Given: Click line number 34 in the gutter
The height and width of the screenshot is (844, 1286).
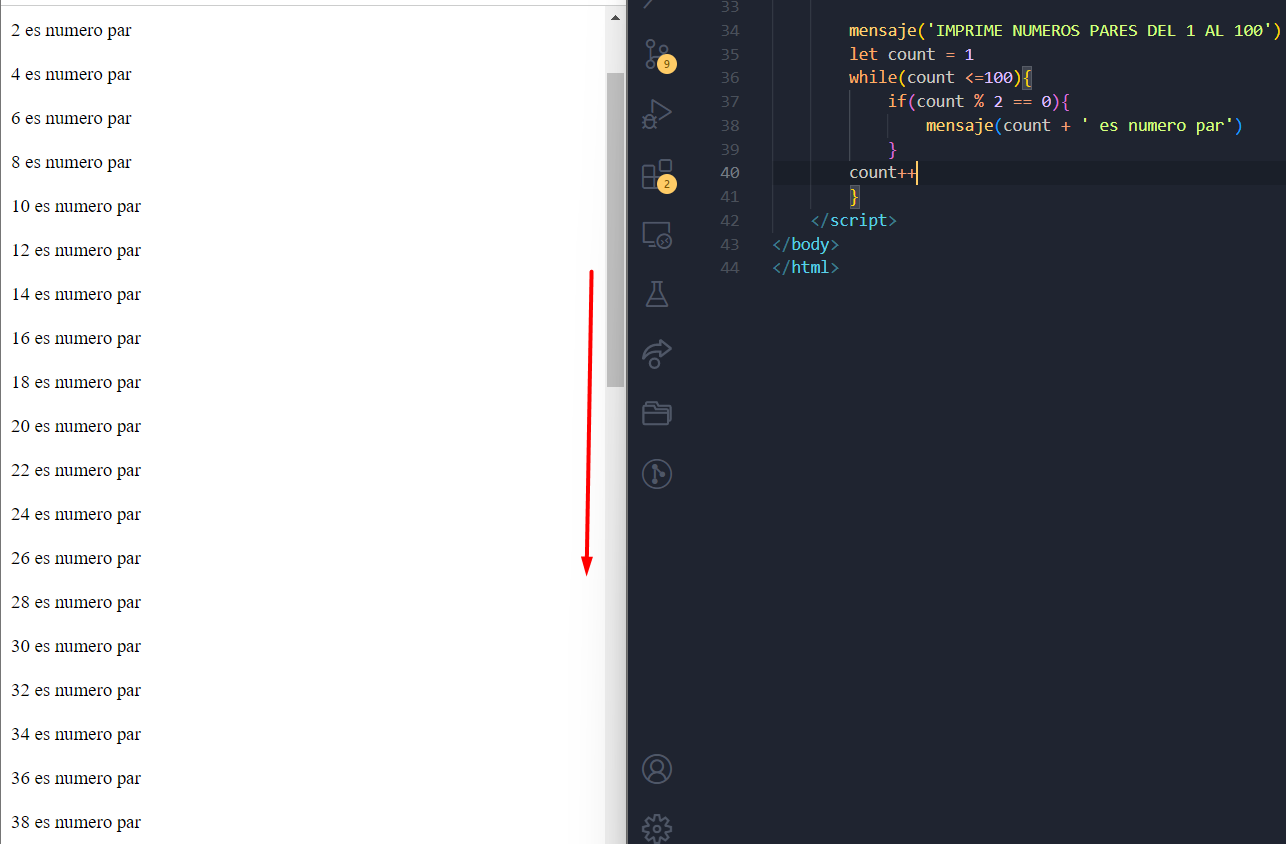Looking at the screenshot, I should 730,31.
